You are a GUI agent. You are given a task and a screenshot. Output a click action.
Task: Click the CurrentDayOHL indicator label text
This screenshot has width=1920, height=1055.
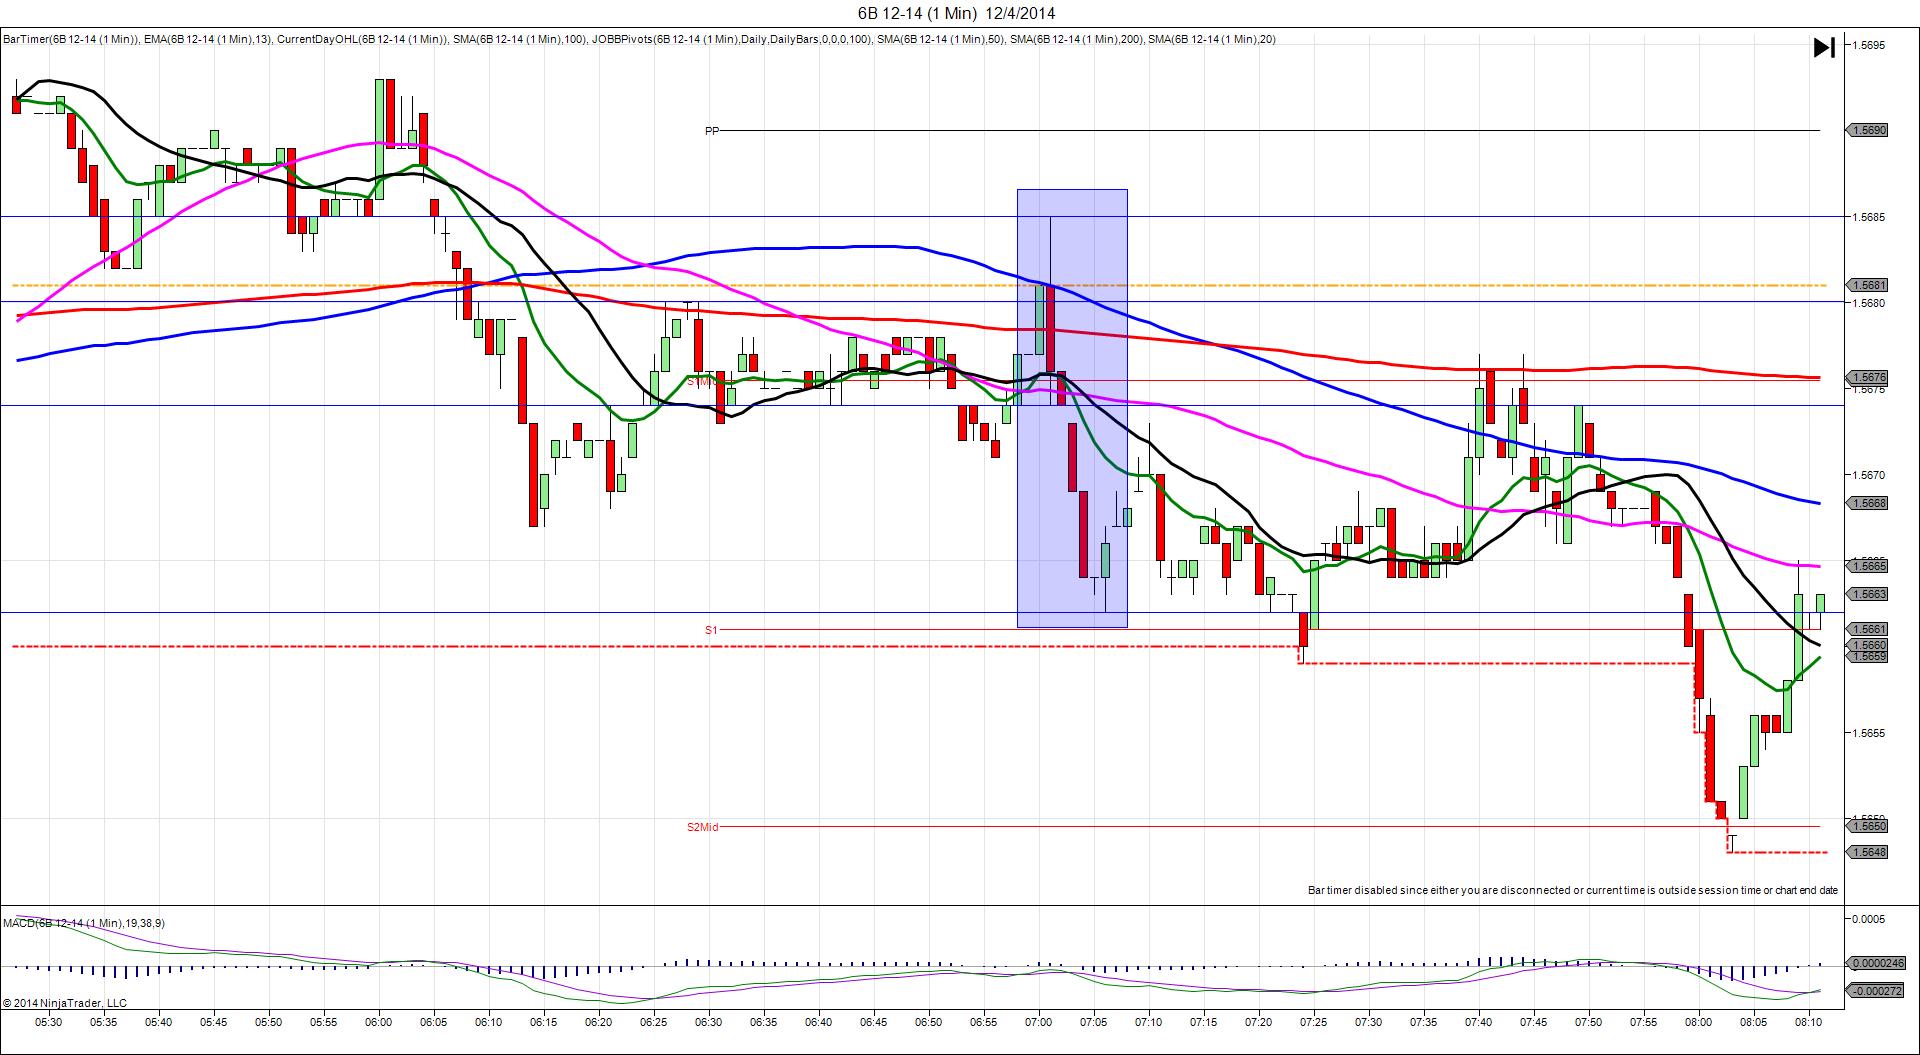[363, 40]
